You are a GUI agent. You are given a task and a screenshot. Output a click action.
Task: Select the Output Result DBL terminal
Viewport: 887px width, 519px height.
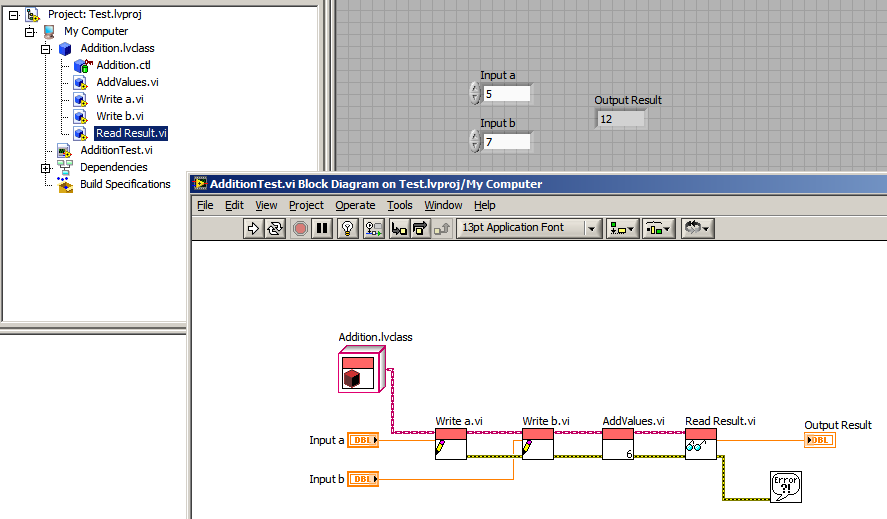click(x=820, y=440)
